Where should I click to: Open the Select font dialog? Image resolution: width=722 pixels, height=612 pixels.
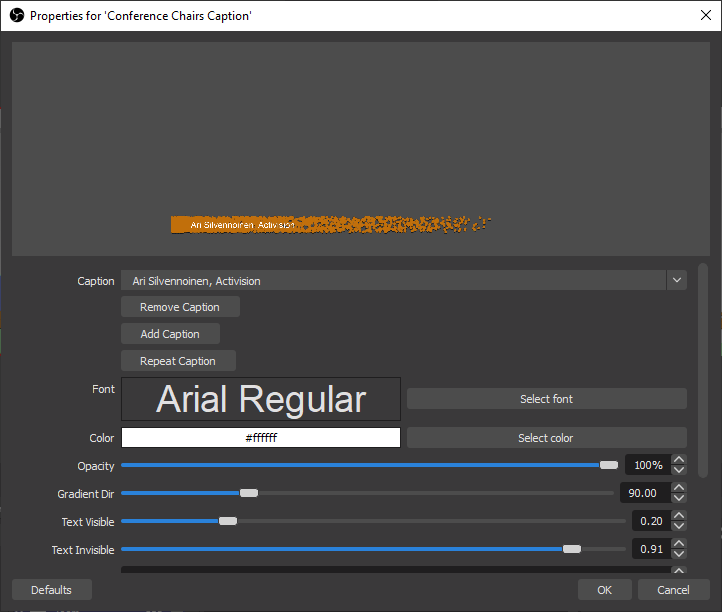click(x=546, y=399)
